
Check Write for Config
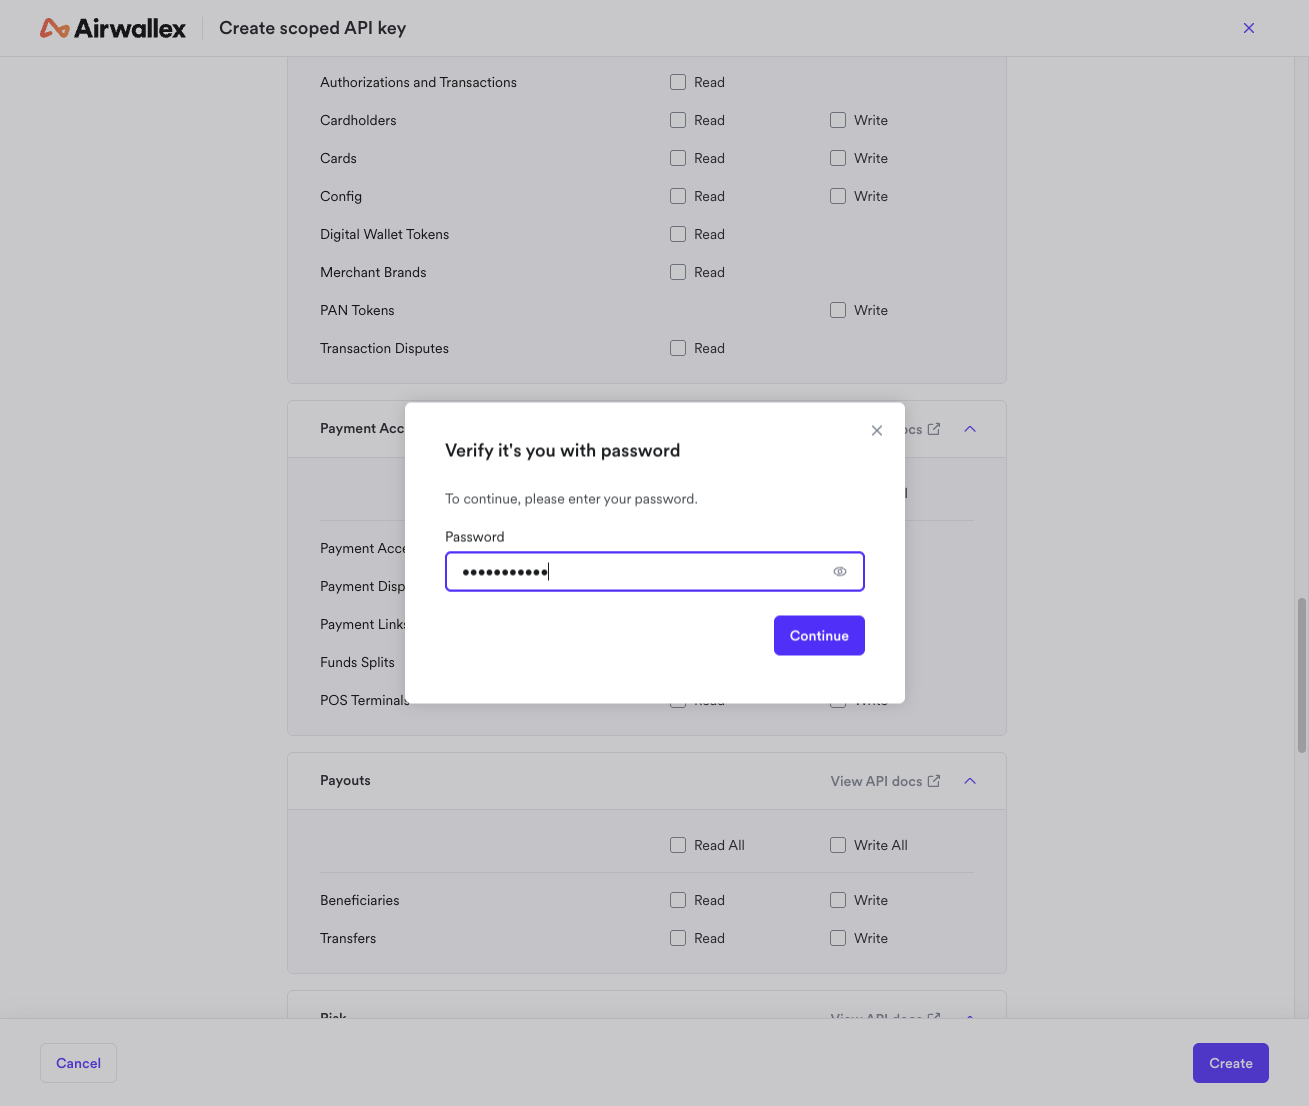coord(838,196)
